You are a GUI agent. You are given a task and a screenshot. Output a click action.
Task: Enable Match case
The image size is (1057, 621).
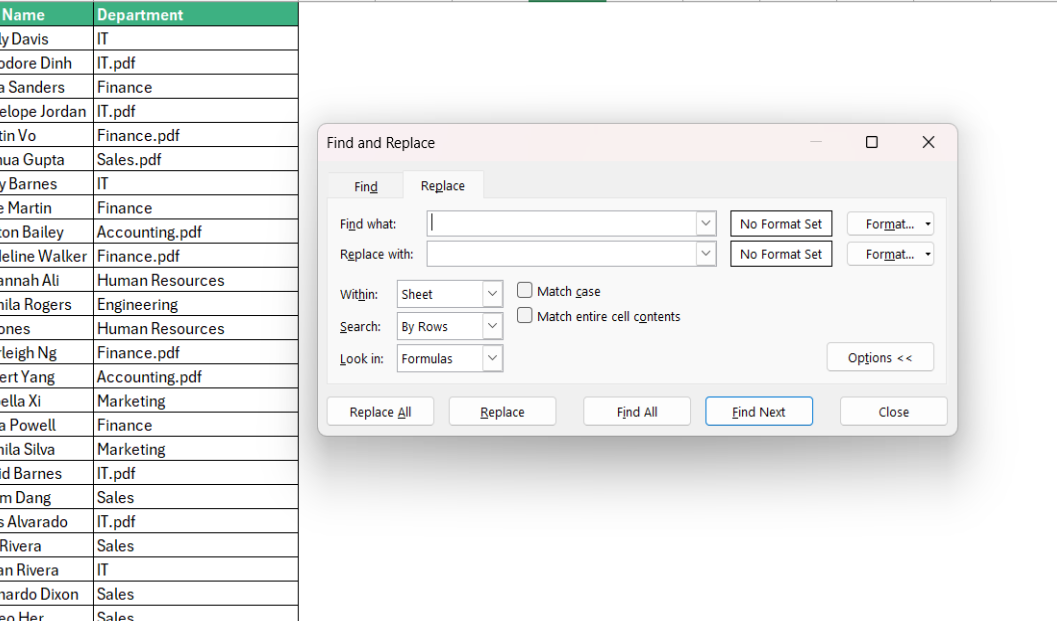524,290
